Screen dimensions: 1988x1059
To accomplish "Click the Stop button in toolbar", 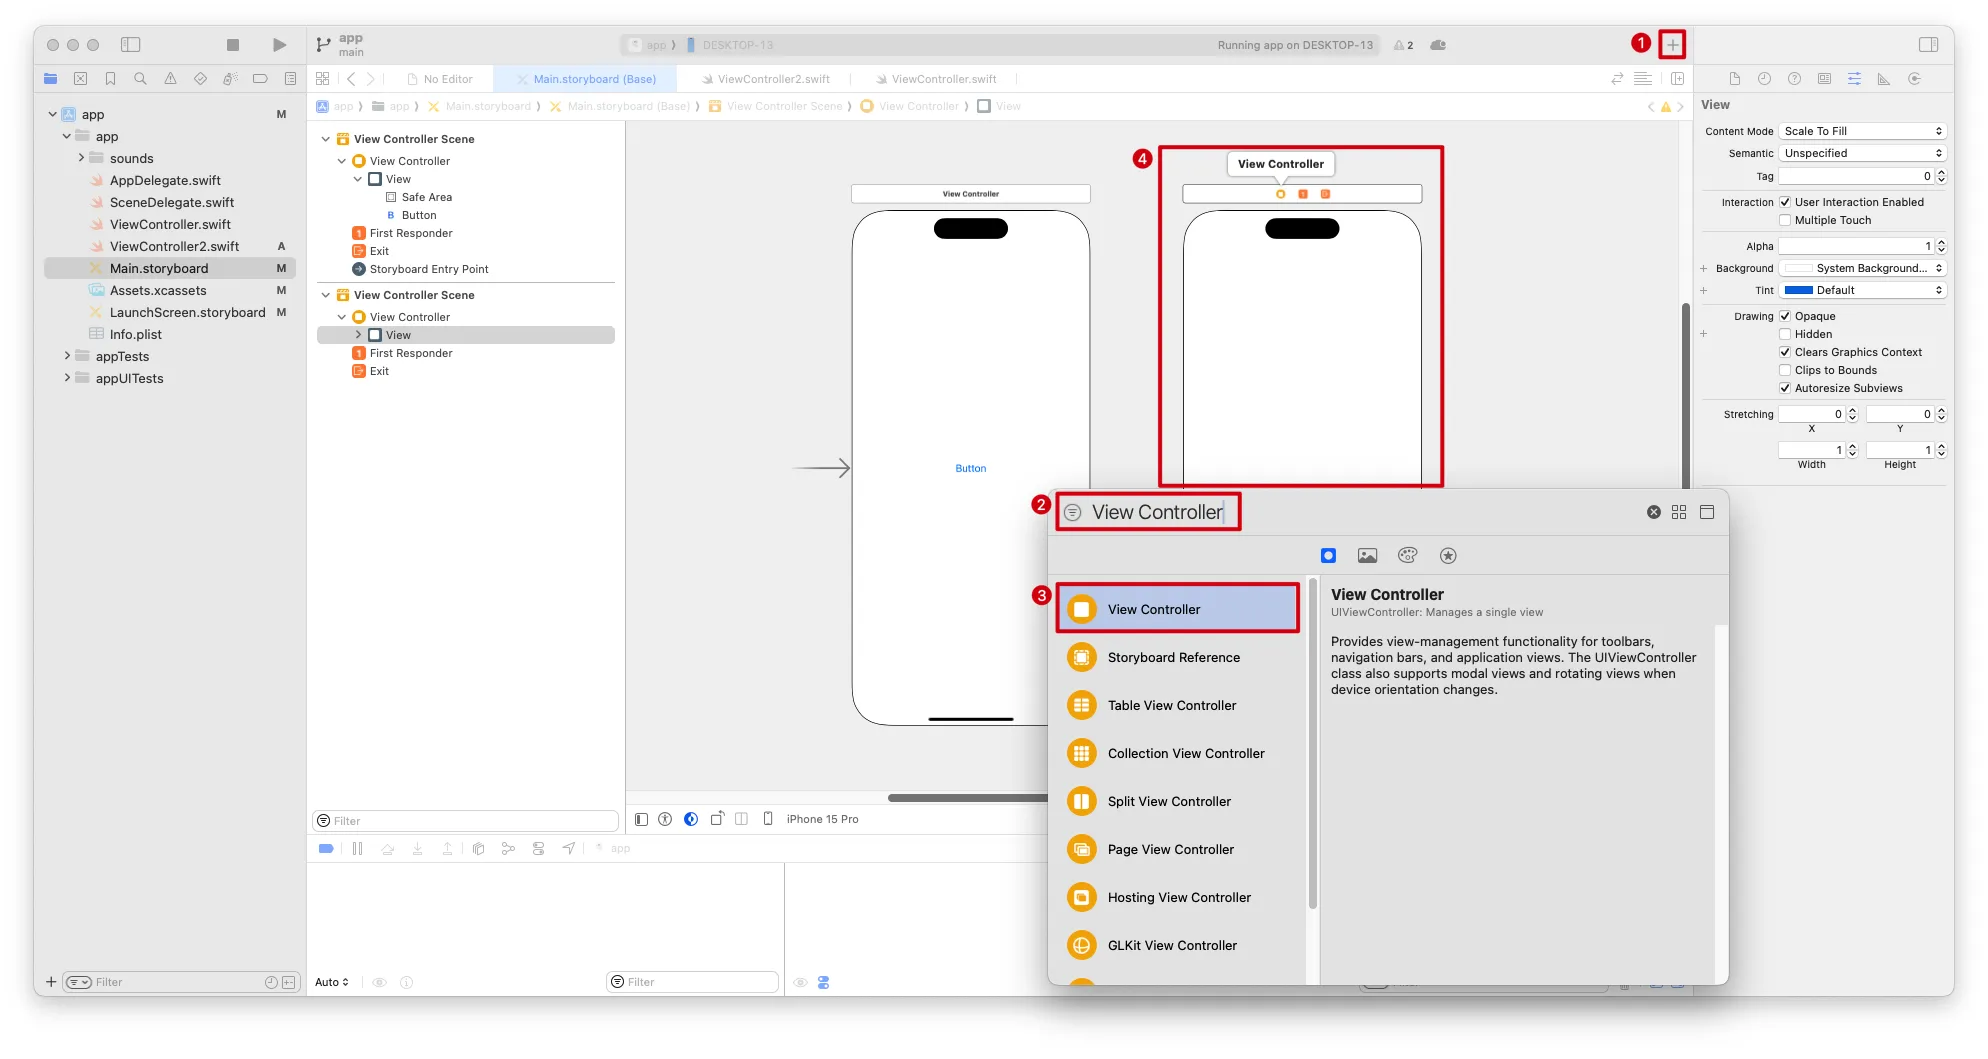I will pos(233,45).
